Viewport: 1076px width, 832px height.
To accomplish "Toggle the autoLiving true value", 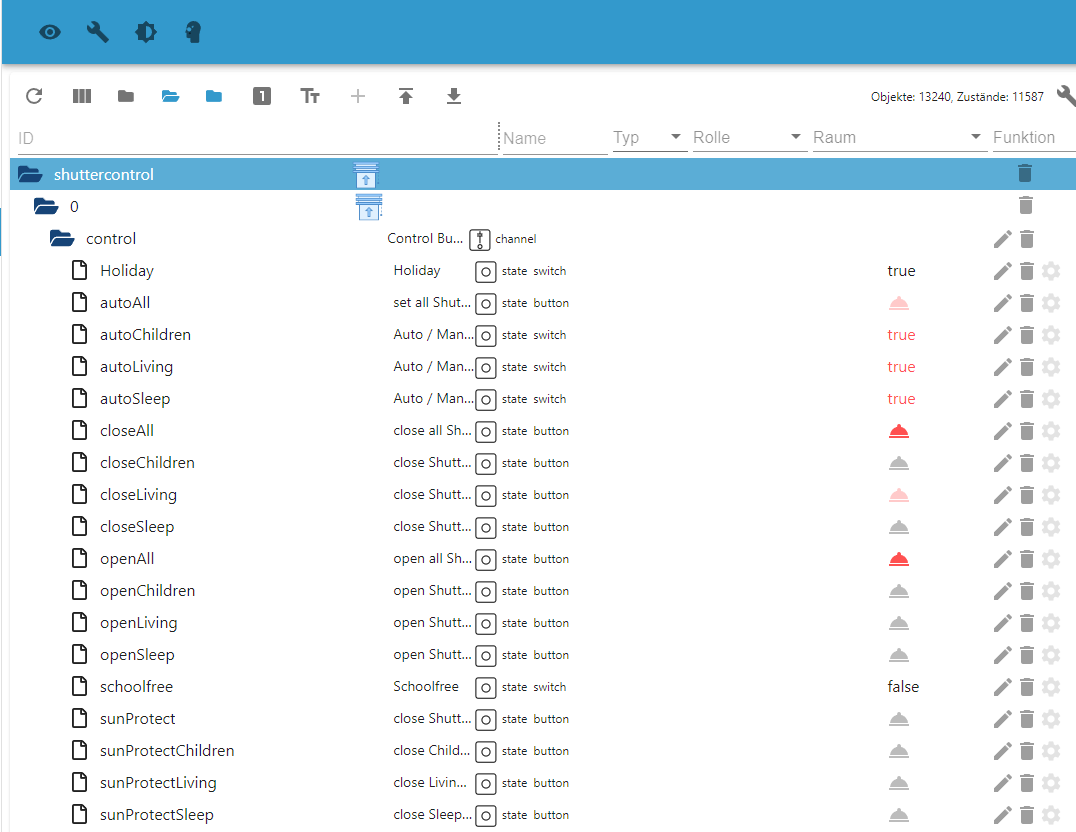I will coord(901,367).
